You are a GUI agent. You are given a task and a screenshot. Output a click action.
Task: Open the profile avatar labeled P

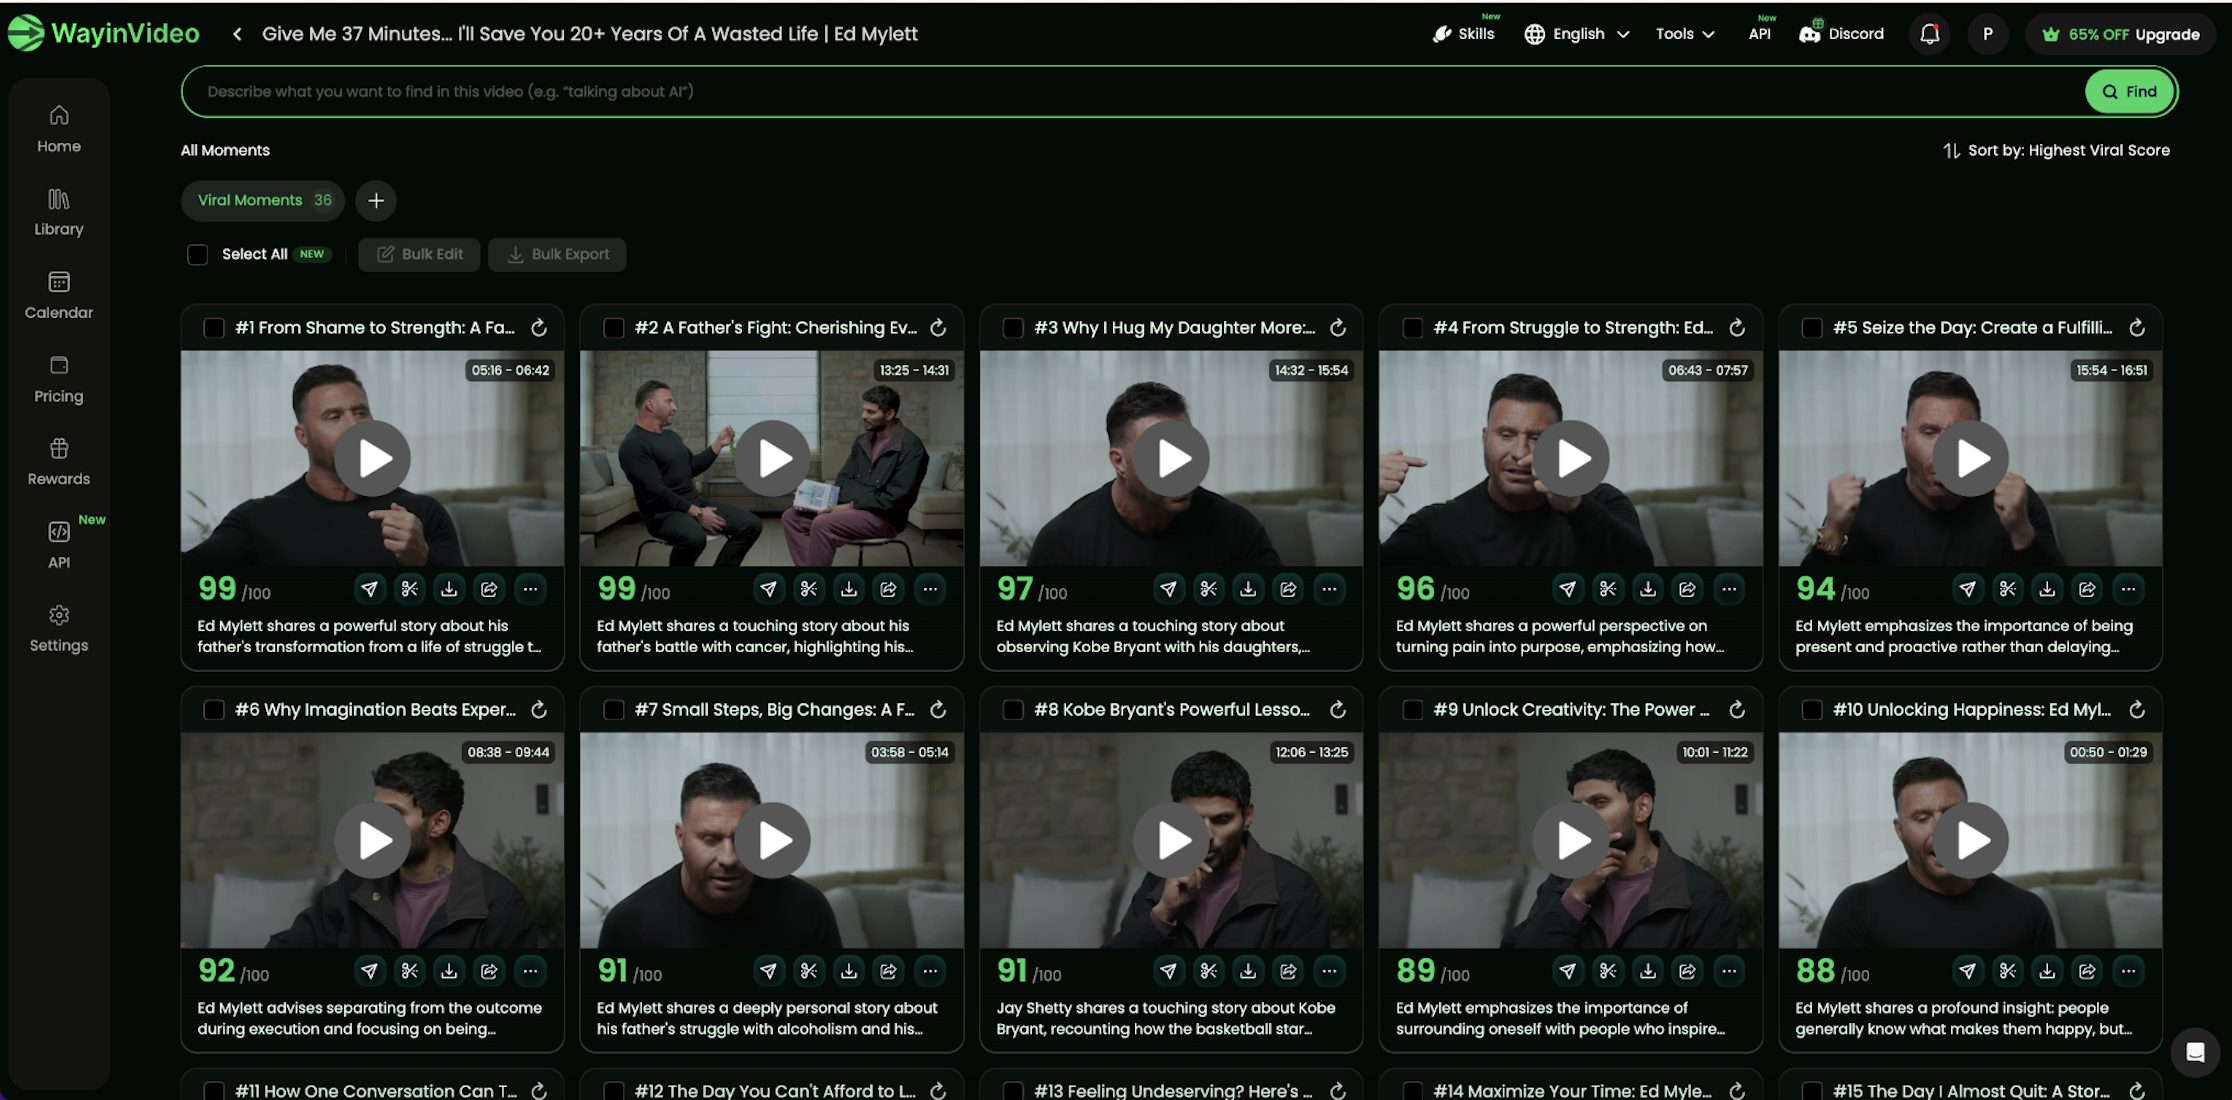coord(1988,34)
